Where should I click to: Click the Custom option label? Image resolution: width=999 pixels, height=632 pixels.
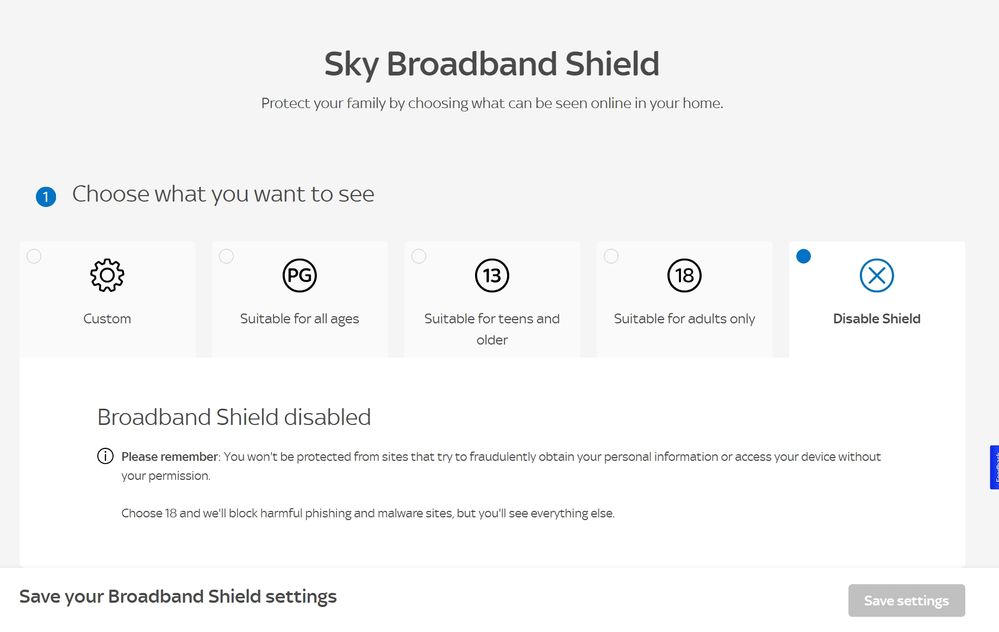[107, 318]
